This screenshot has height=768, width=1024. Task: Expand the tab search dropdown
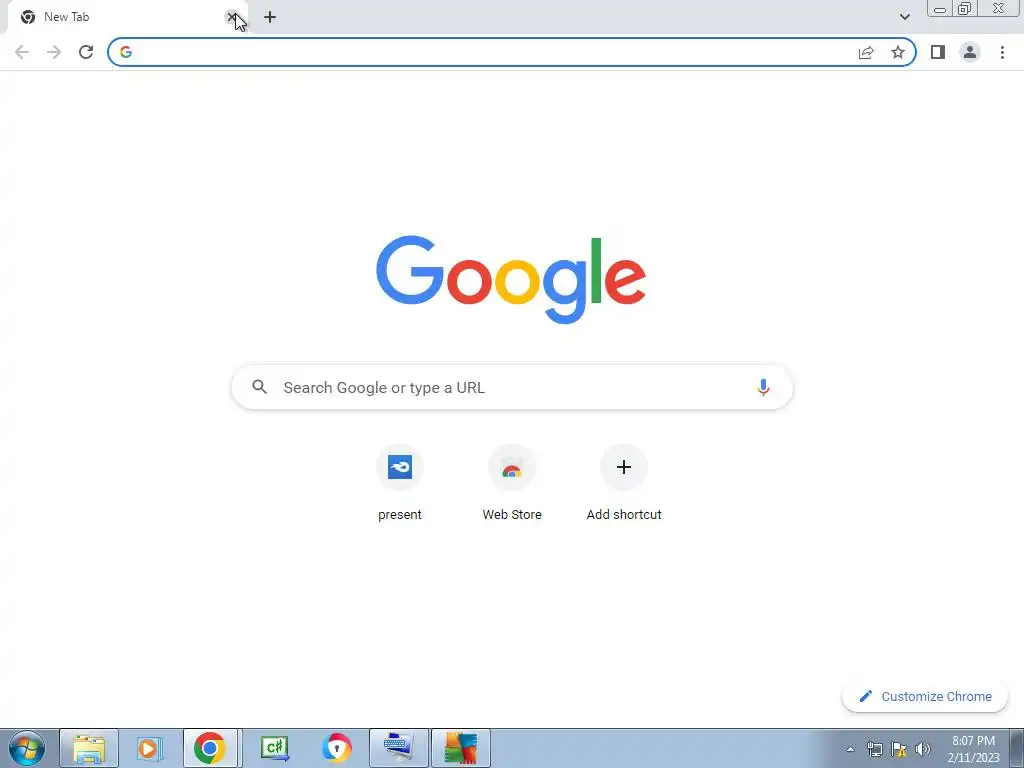[x=904, y=17]
